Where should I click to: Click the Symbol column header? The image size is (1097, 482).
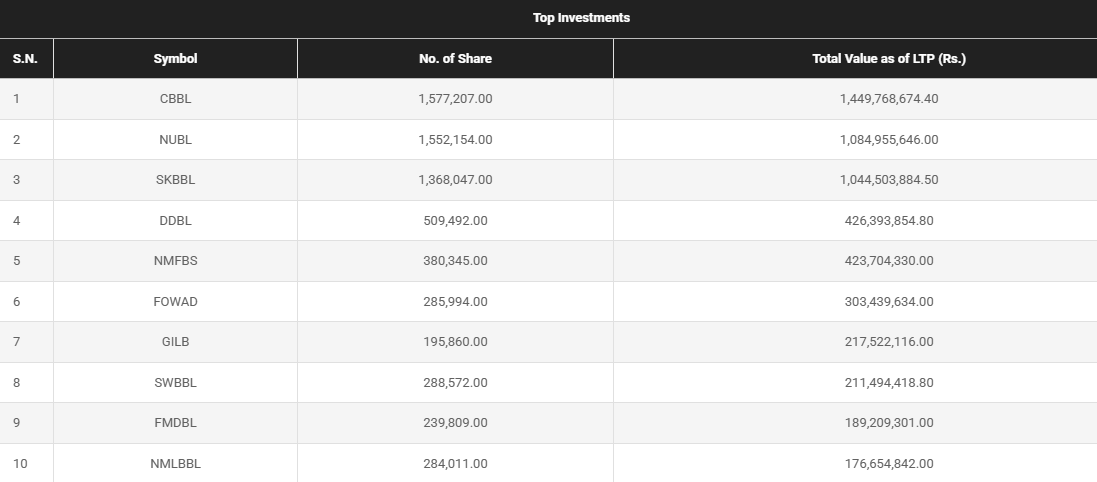coord(175,59)
